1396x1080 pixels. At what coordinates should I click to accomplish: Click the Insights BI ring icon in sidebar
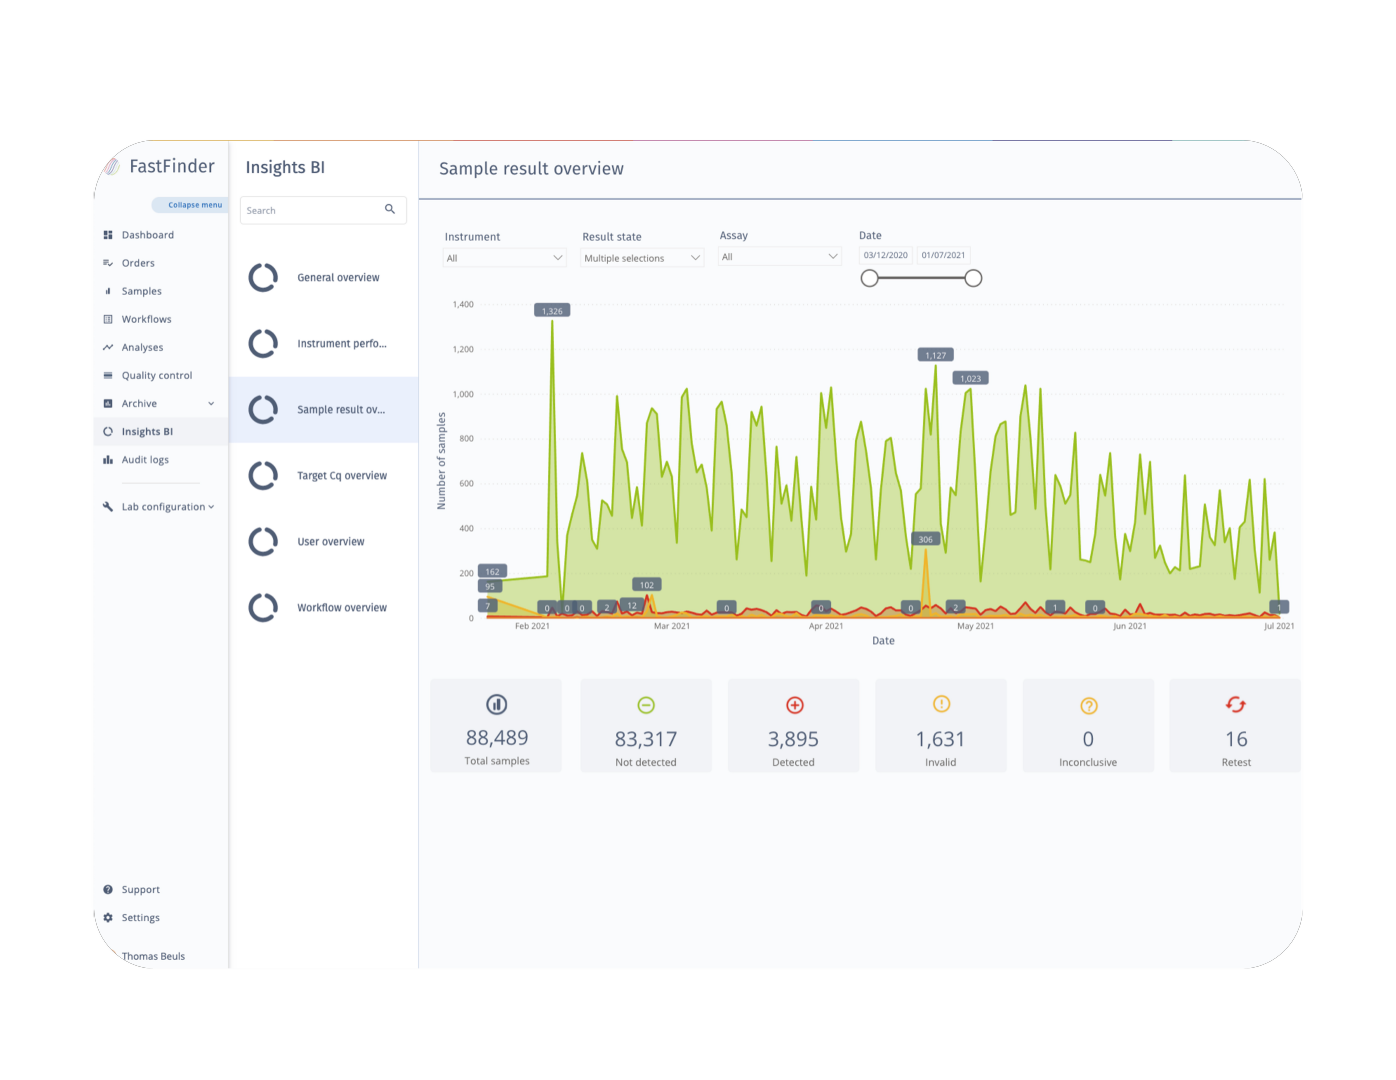pos(108,432)
